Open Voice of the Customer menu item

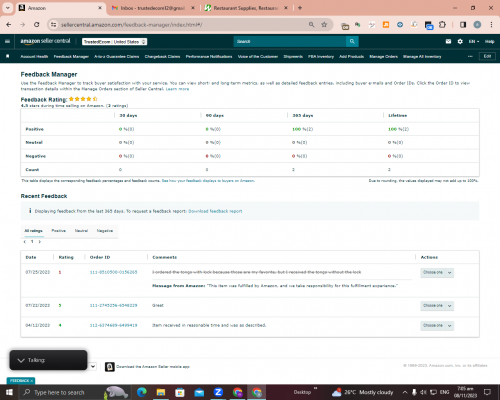258,56
